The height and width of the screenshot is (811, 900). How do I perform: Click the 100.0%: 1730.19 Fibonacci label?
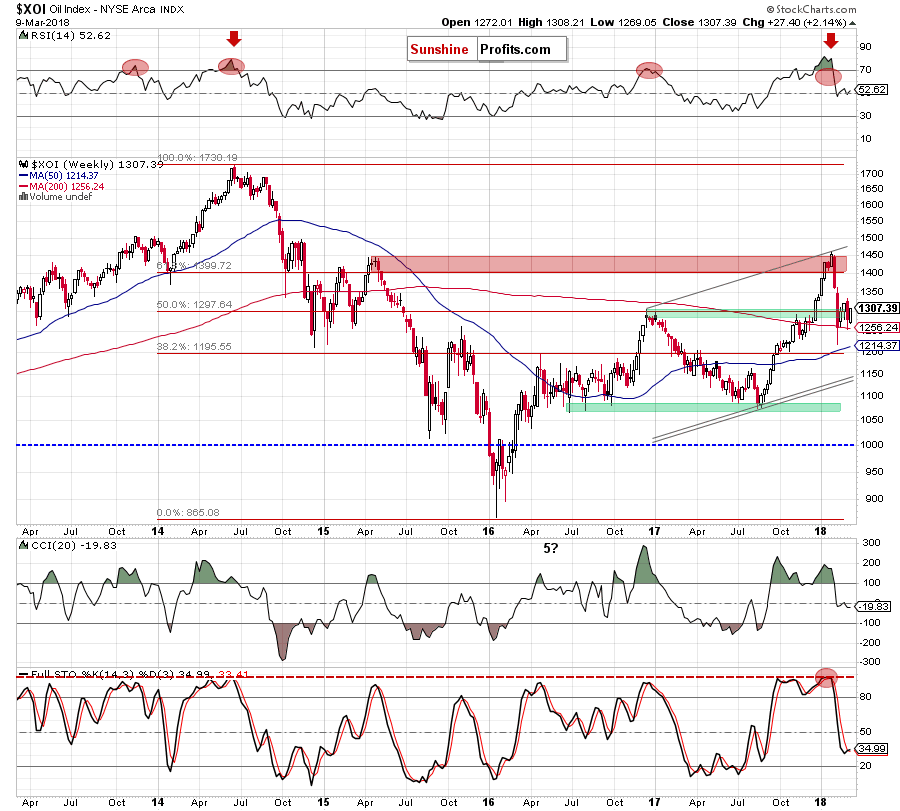click(197, 157)
